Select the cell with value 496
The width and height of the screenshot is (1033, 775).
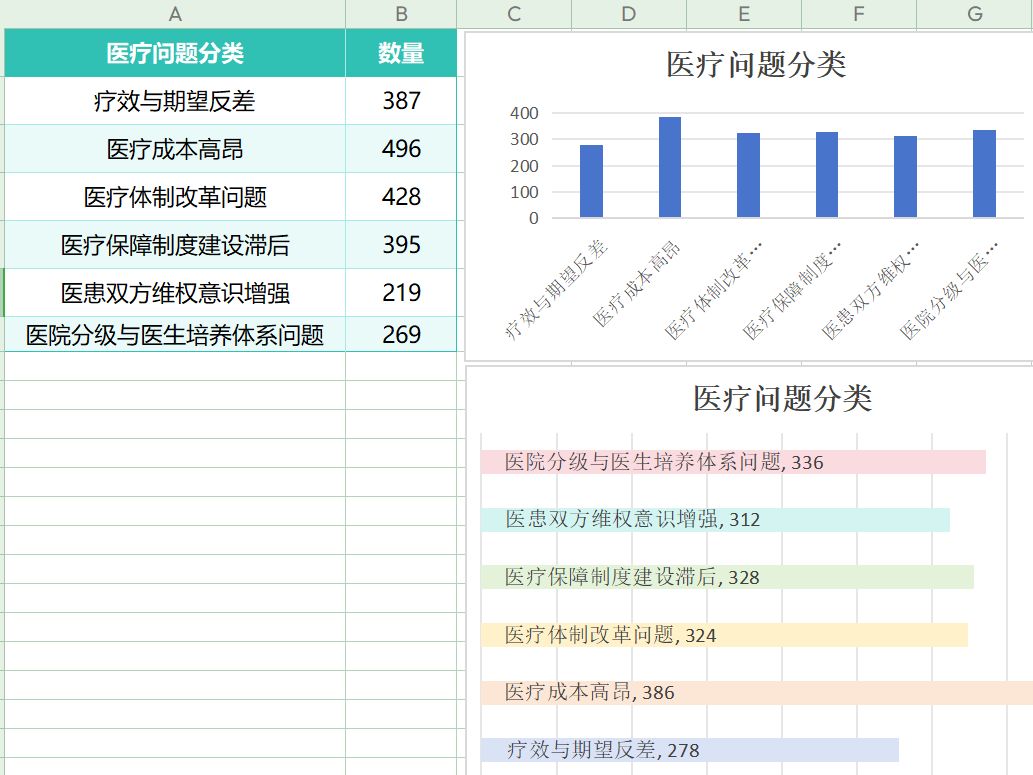click(401, 149)
